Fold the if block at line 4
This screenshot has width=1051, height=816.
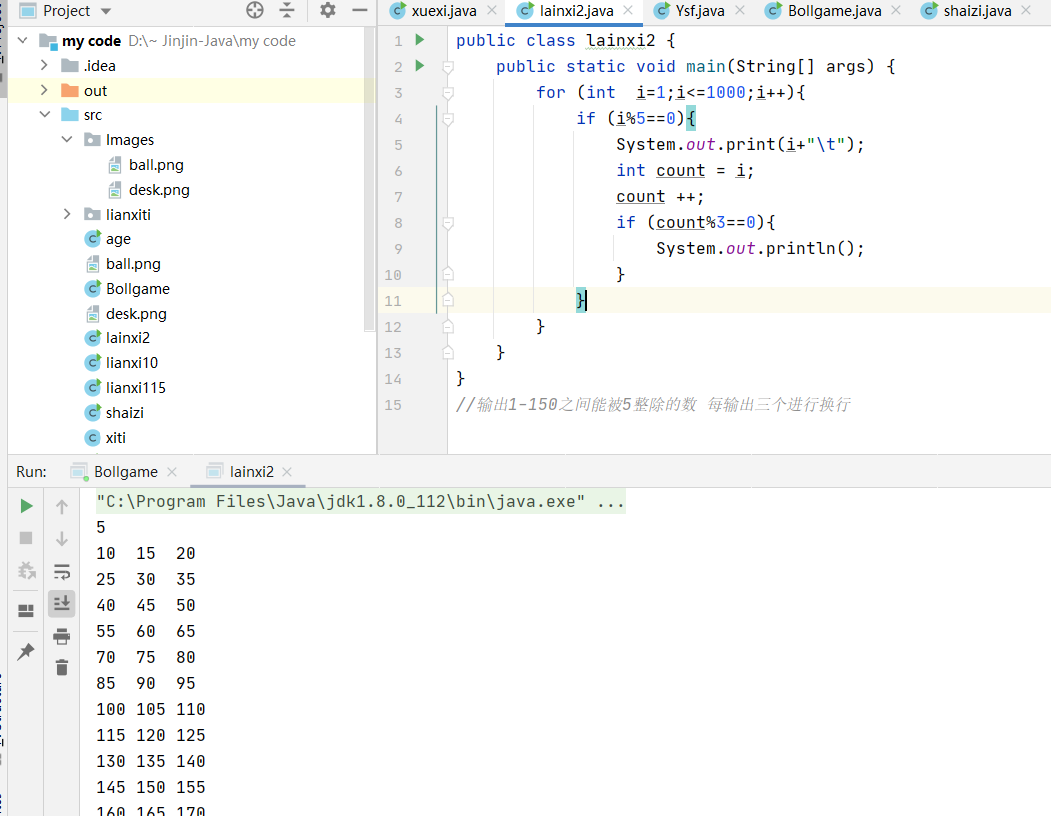tap(448, 119)
